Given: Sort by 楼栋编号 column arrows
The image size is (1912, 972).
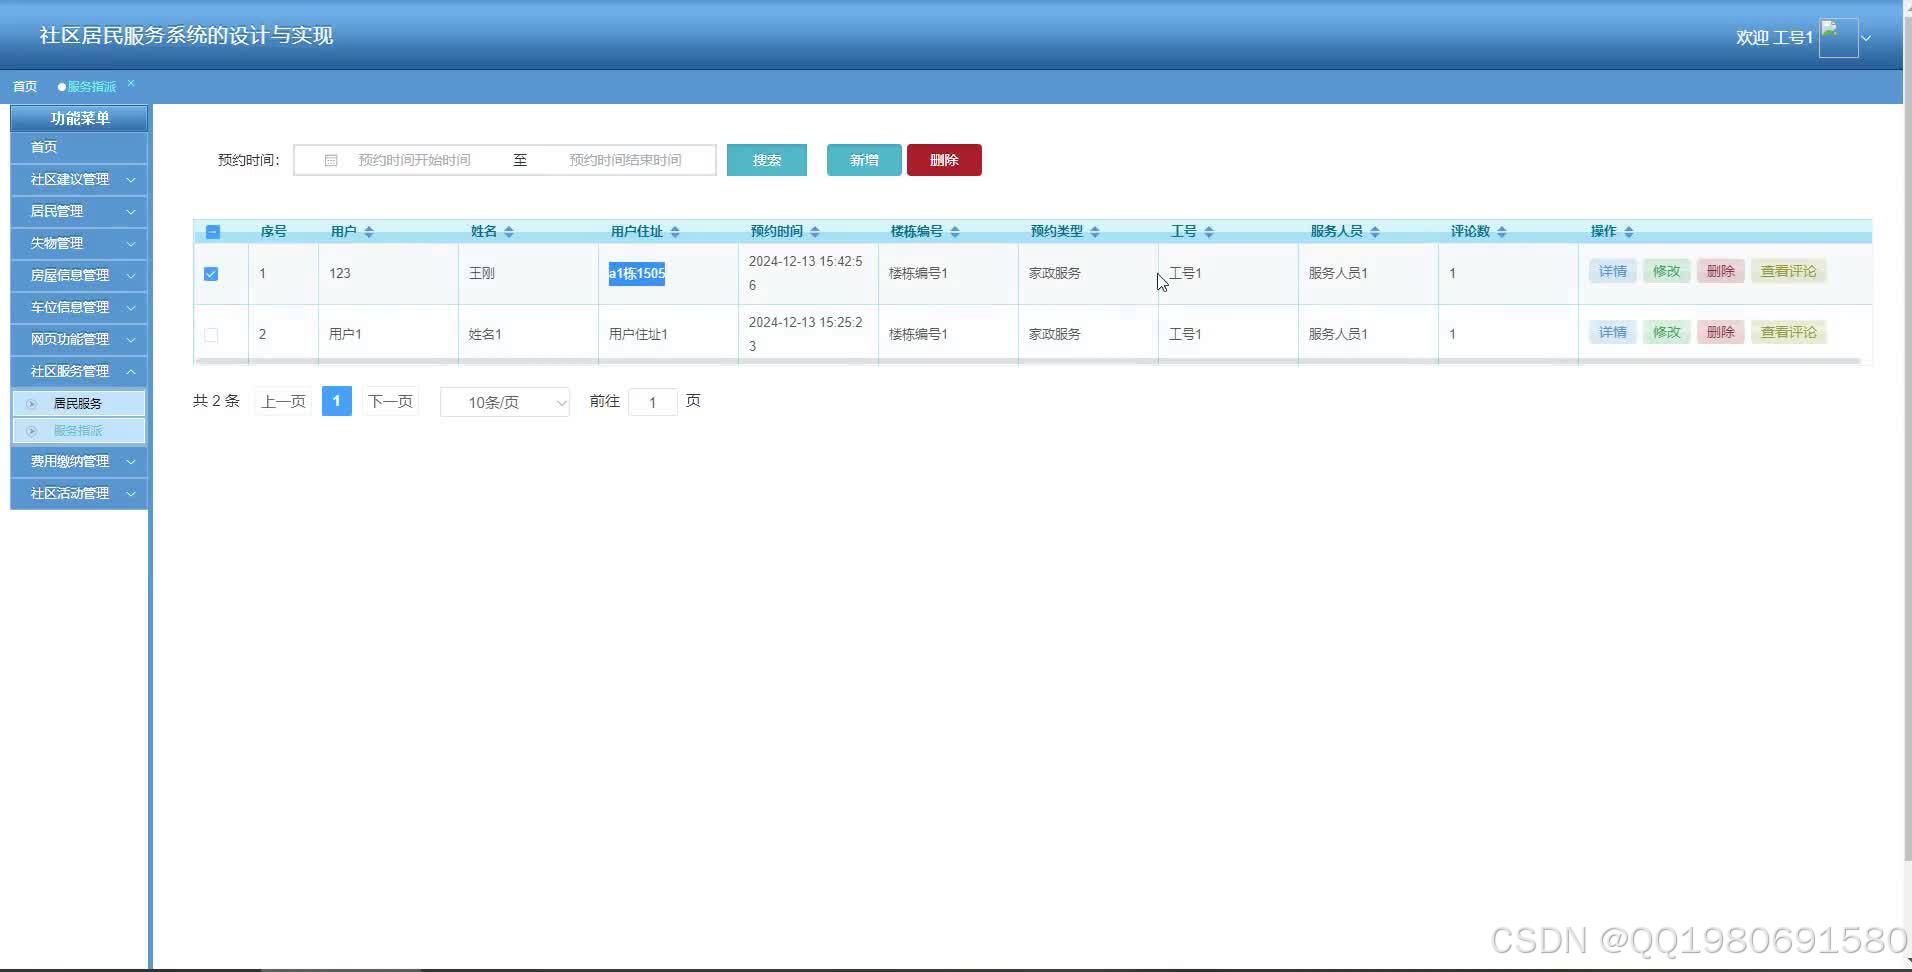Looking at the screenshot, I should (x=955, y=232).
